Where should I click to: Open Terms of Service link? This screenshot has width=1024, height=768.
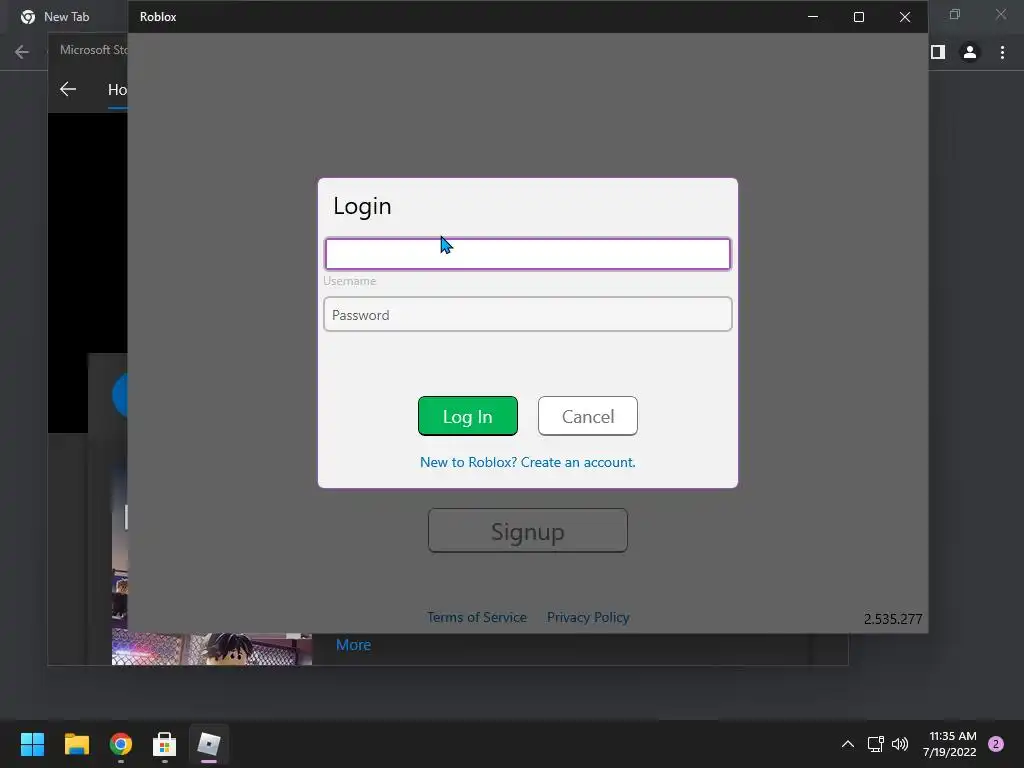click(x=477, y=617)
